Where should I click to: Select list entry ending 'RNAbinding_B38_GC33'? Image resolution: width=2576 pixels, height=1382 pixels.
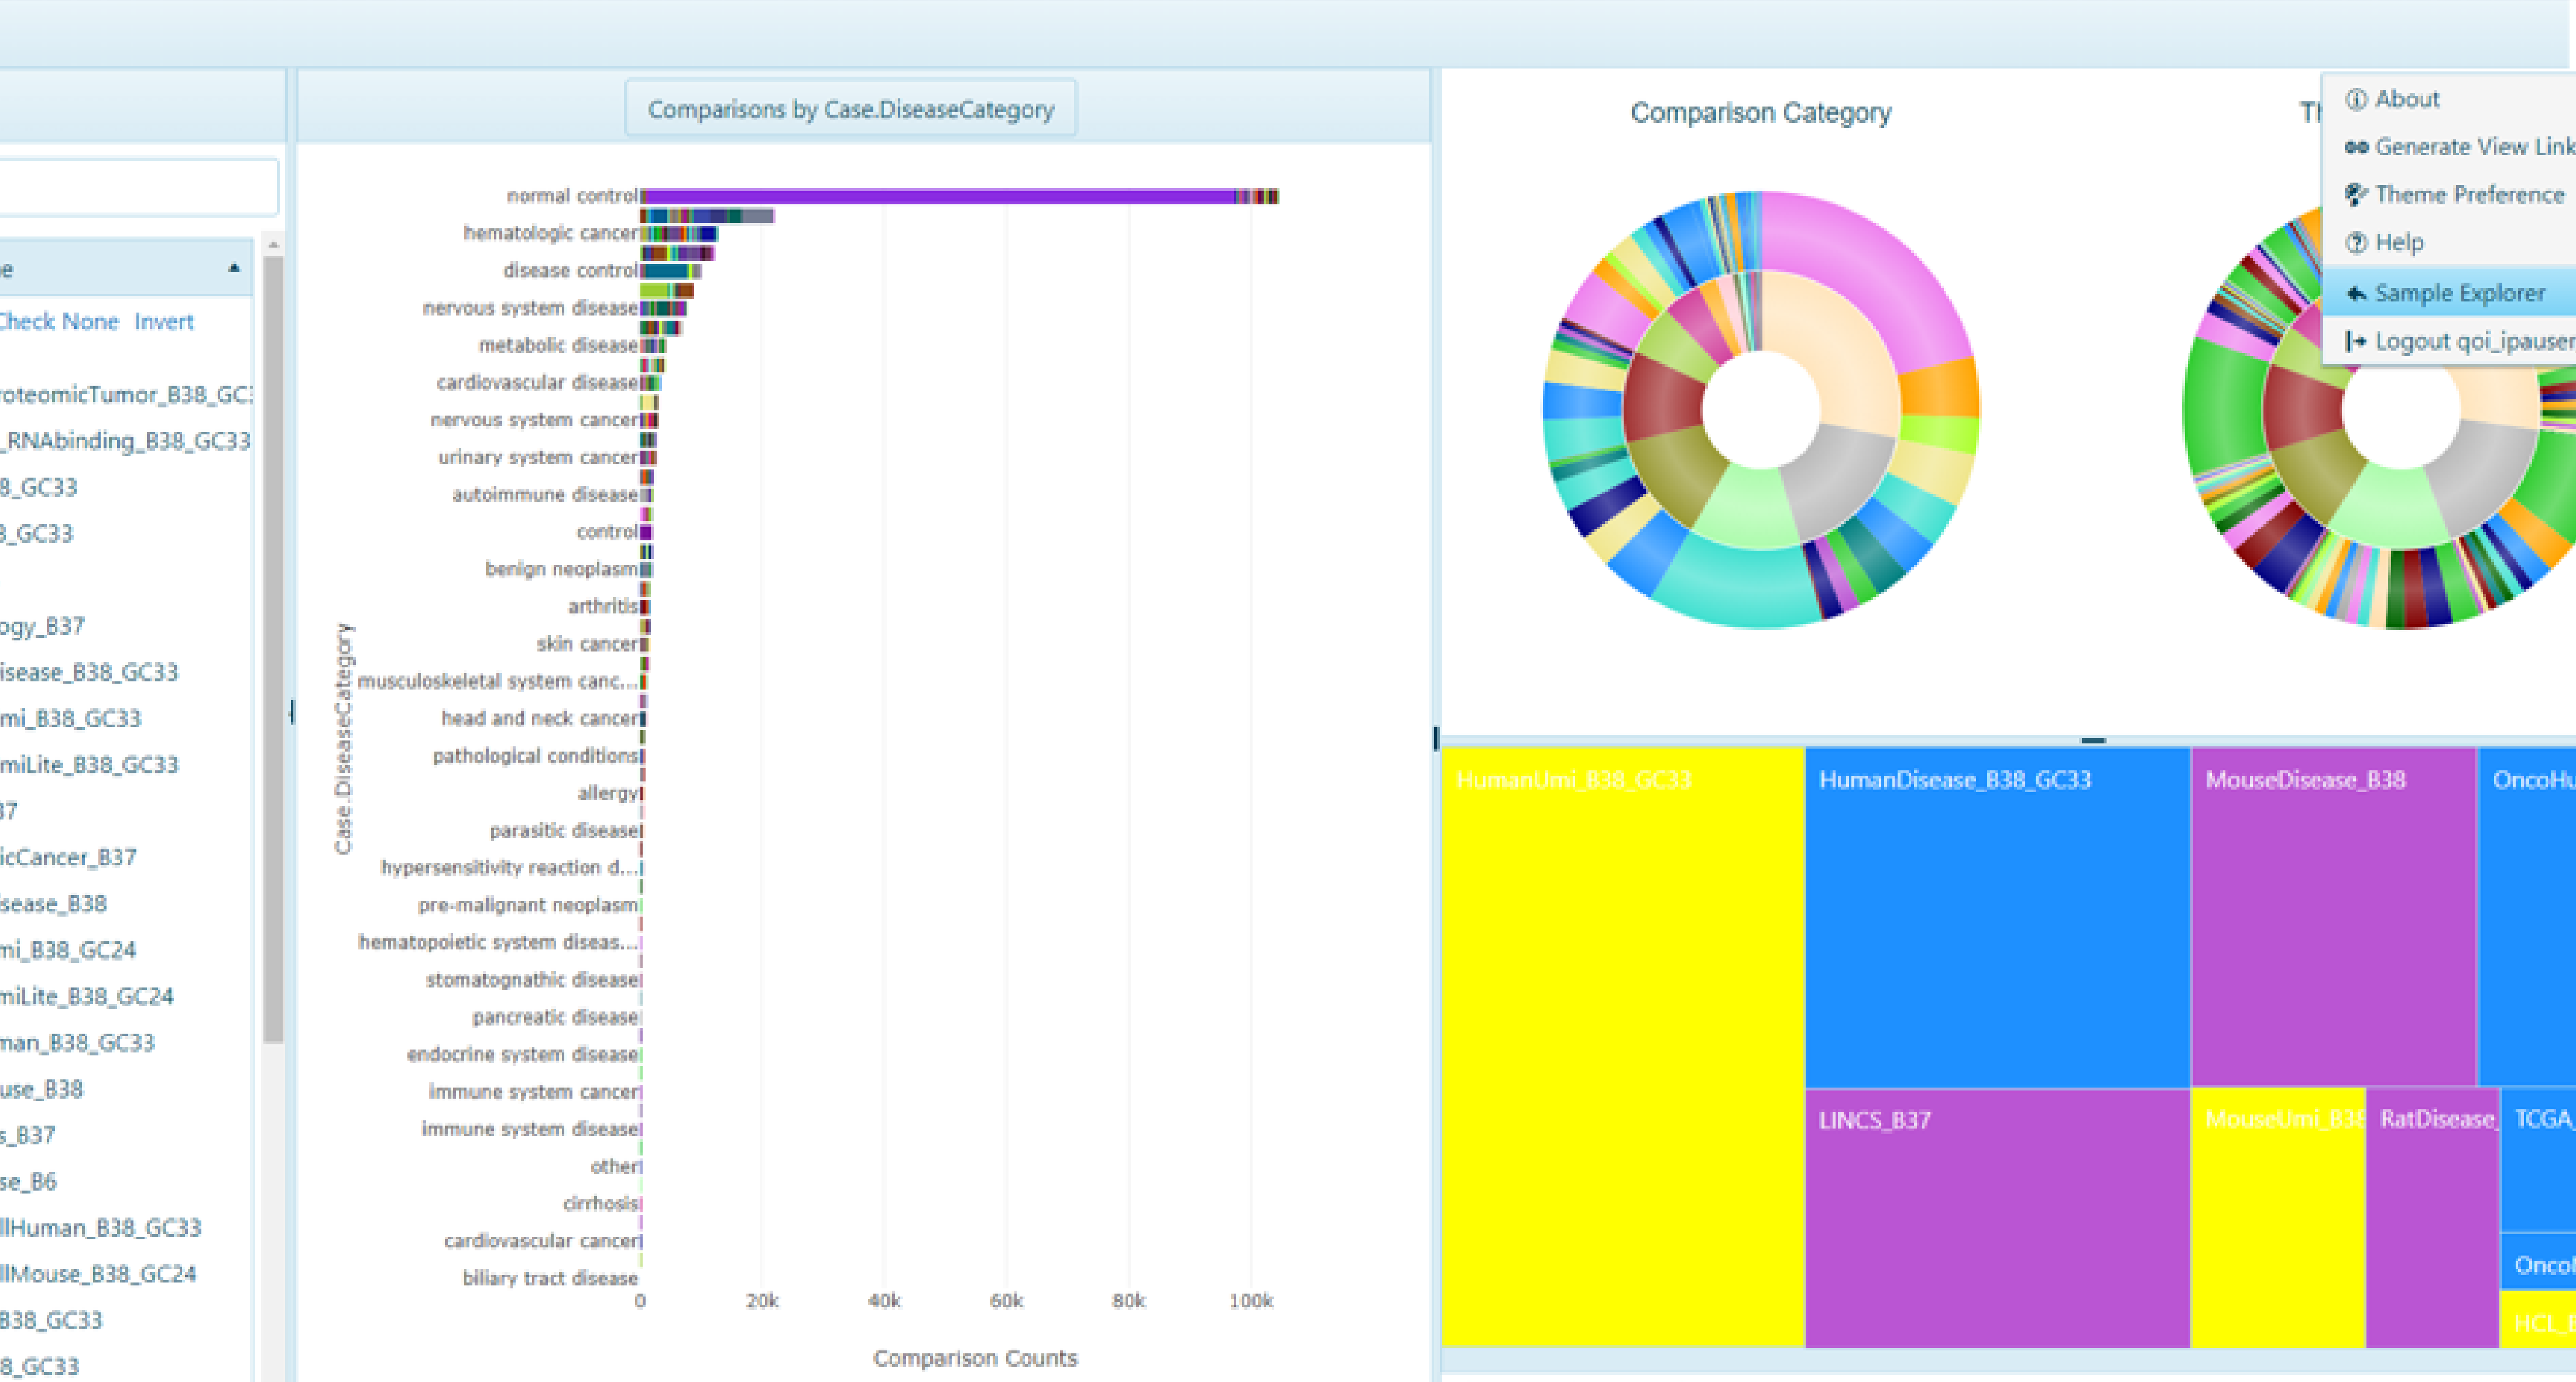click(125, 441)
